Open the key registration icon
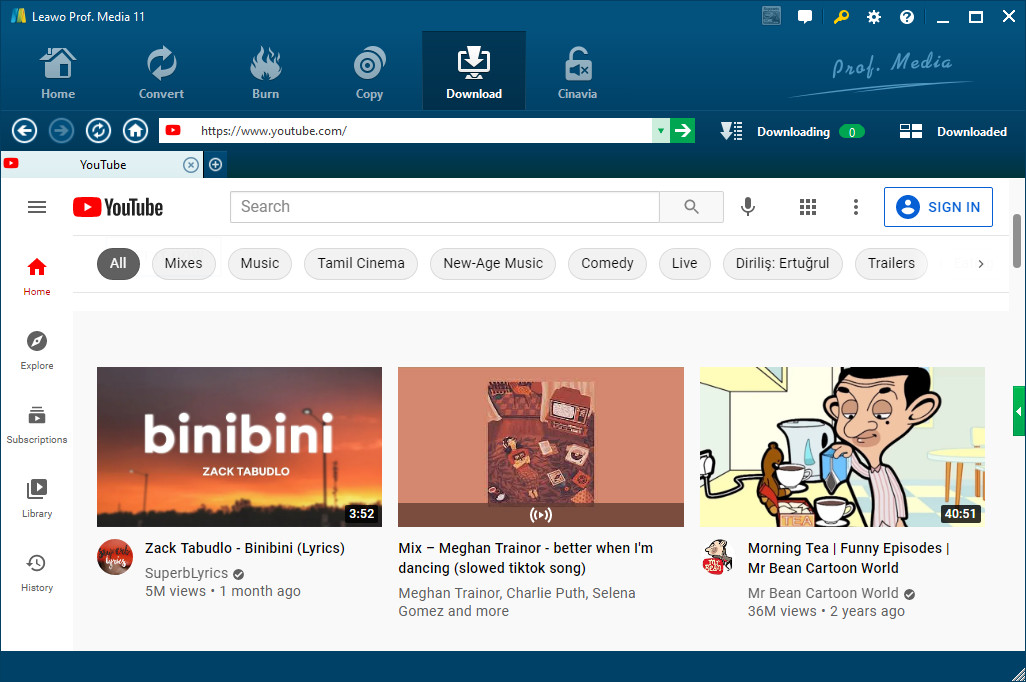Screen dimensions: 1026x682 pos(841,17)
